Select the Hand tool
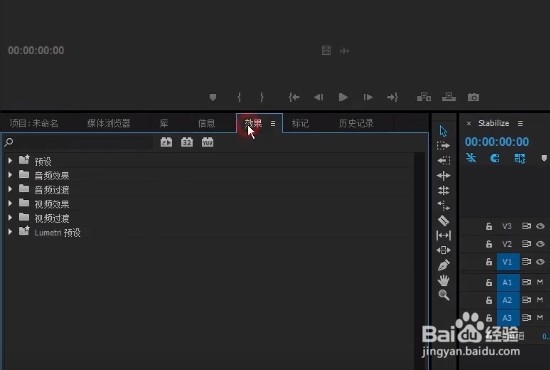The image size is (550, 370). point(443,280)
